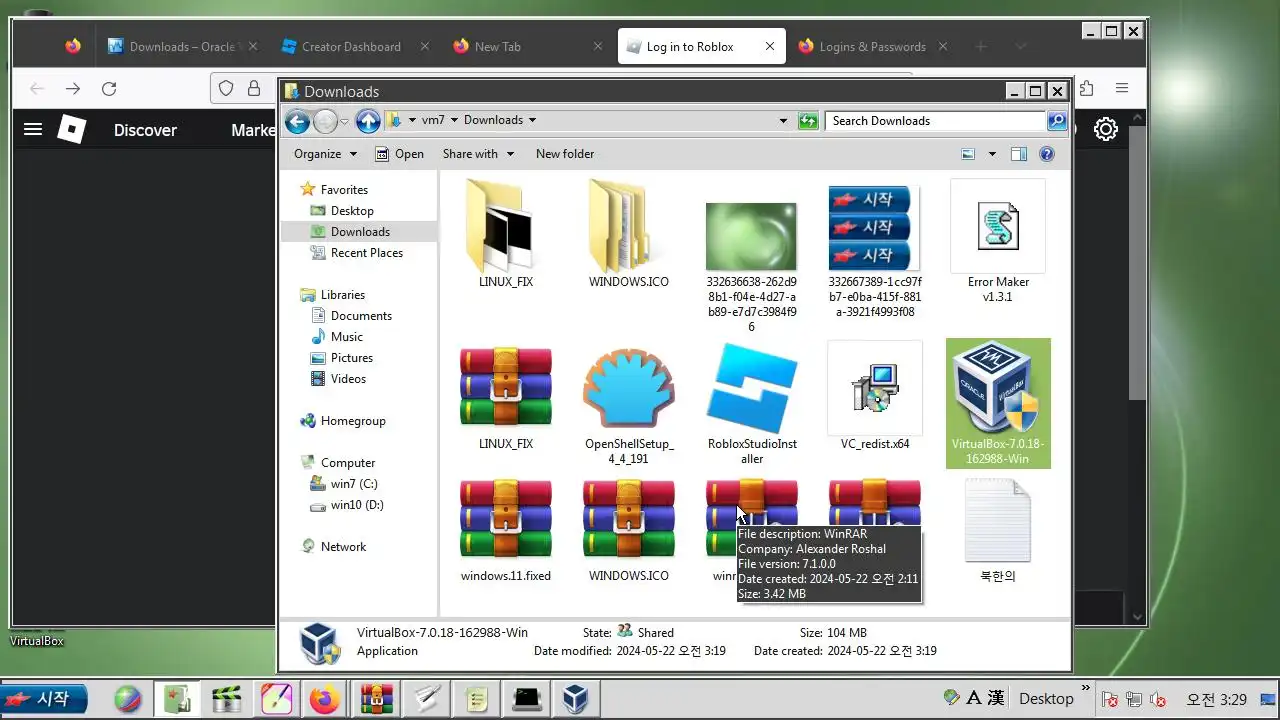Screen dimensions: 1280x720
Task: Click the clapperboard icon in the taskbar
Action: (x=227, y=699)
